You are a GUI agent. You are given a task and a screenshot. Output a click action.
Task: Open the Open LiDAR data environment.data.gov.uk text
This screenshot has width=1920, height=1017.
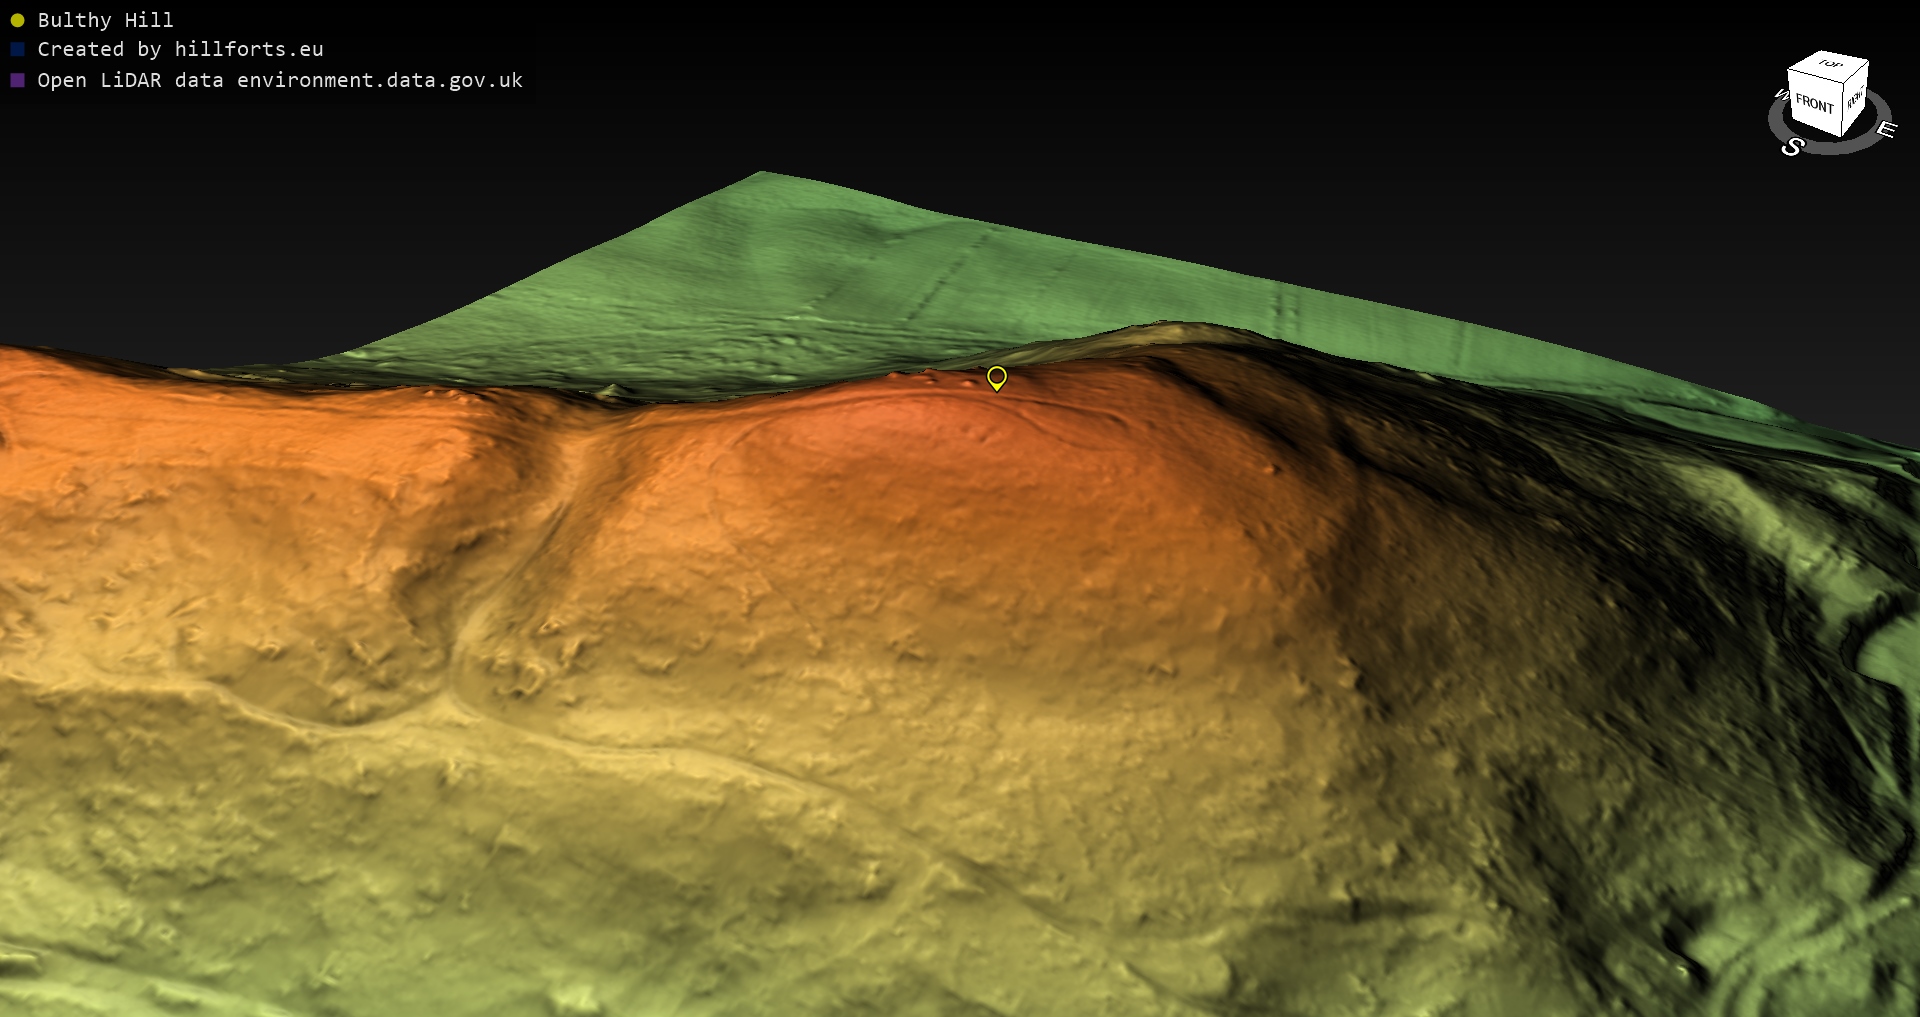pyautogui.click(x=280, y=80)
